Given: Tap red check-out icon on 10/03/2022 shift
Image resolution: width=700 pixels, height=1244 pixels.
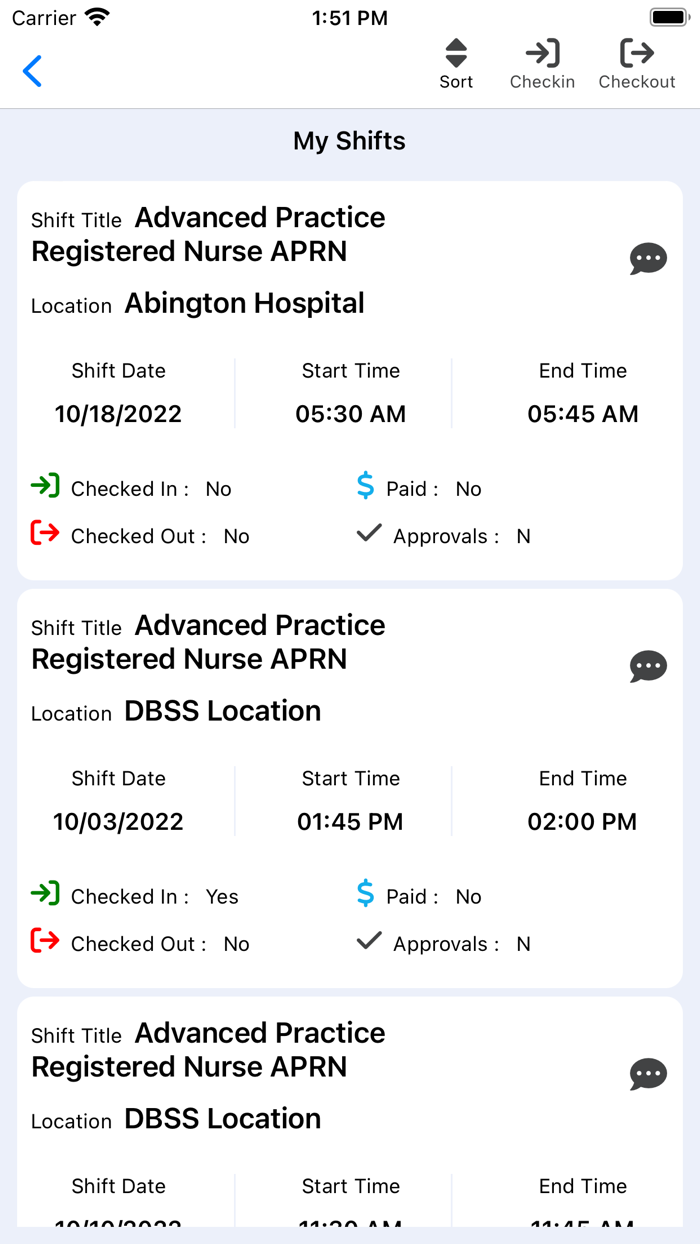Looking at the screenshot, I should click(x=45, y=942).
